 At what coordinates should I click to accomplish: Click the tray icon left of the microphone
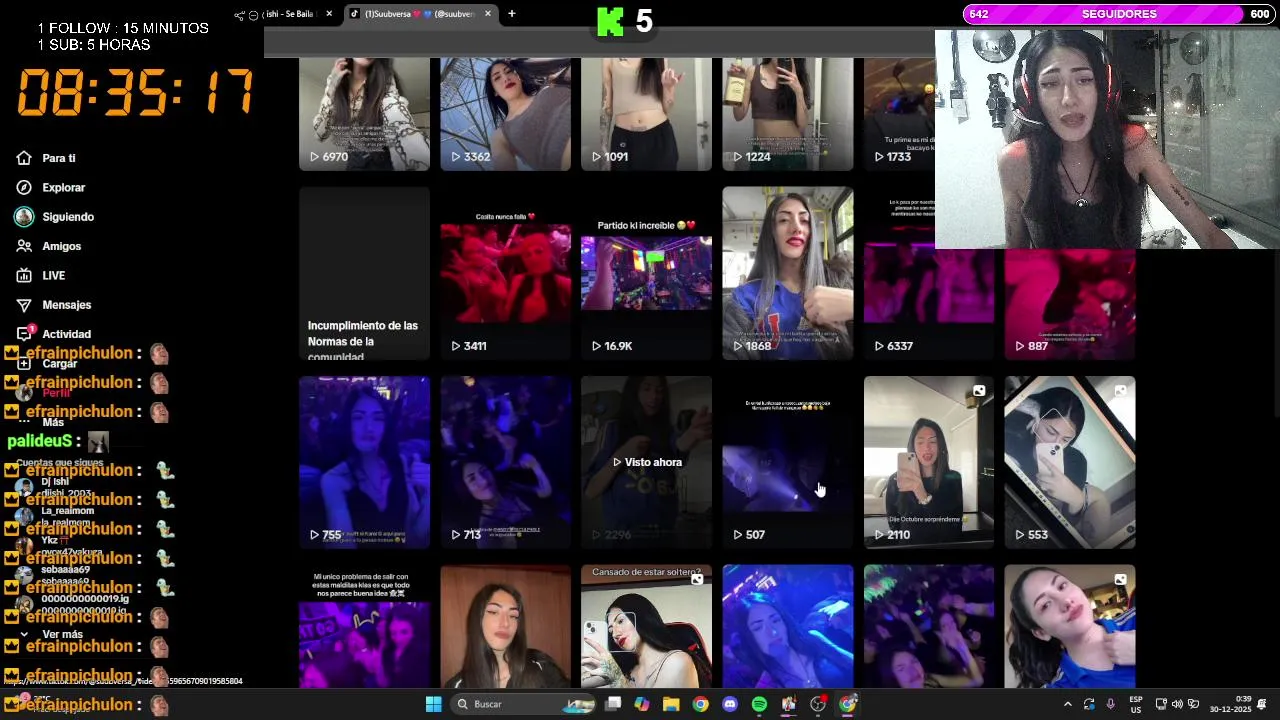pos(1089,704)
